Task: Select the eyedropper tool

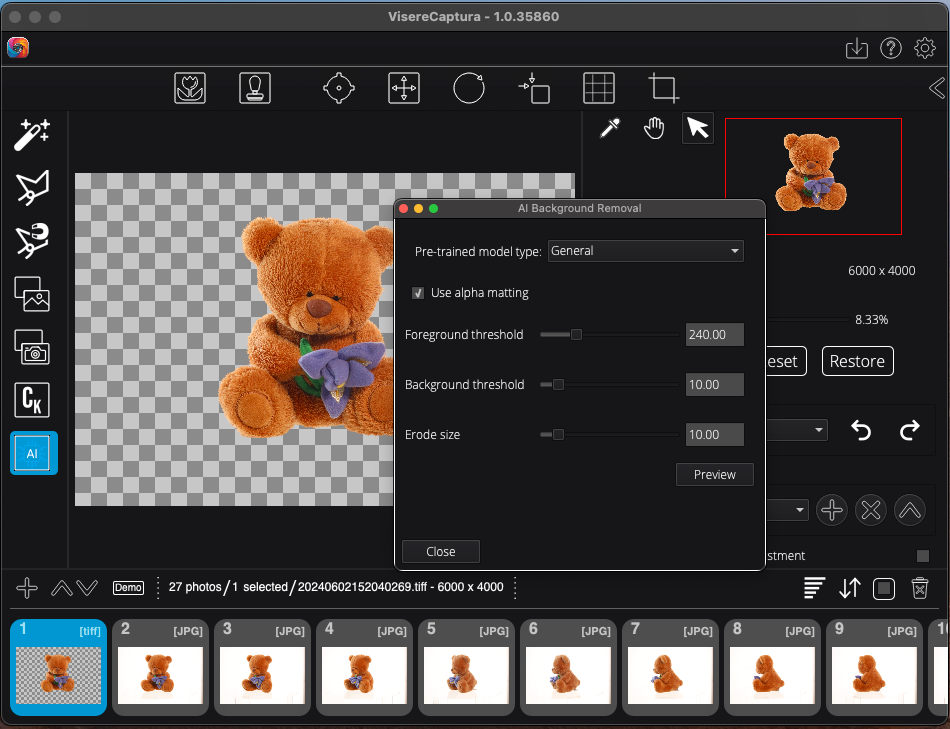Action: tap(609, 128)
